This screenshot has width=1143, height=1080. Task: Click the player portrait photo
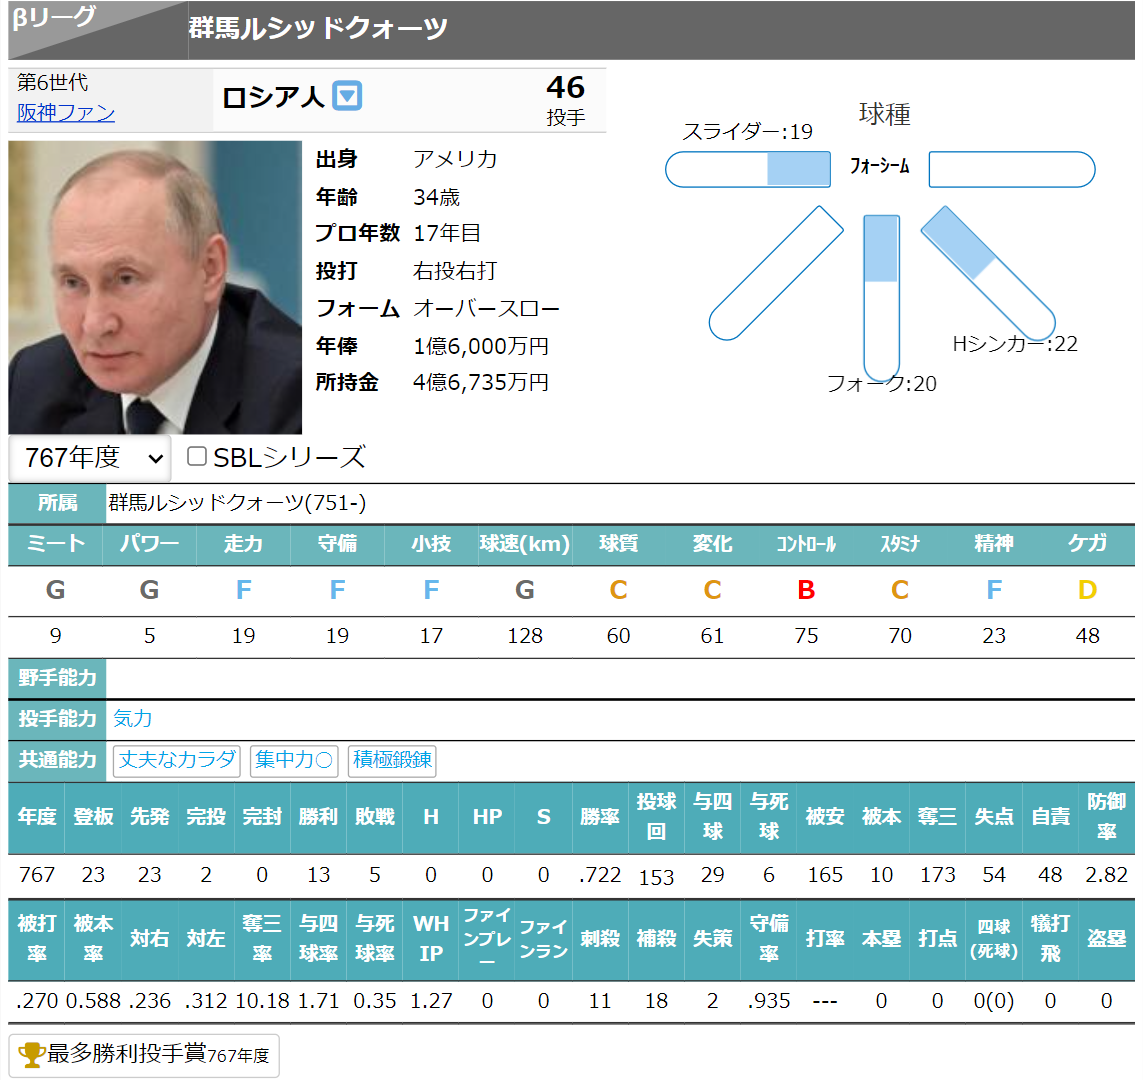tap(155, 287)
